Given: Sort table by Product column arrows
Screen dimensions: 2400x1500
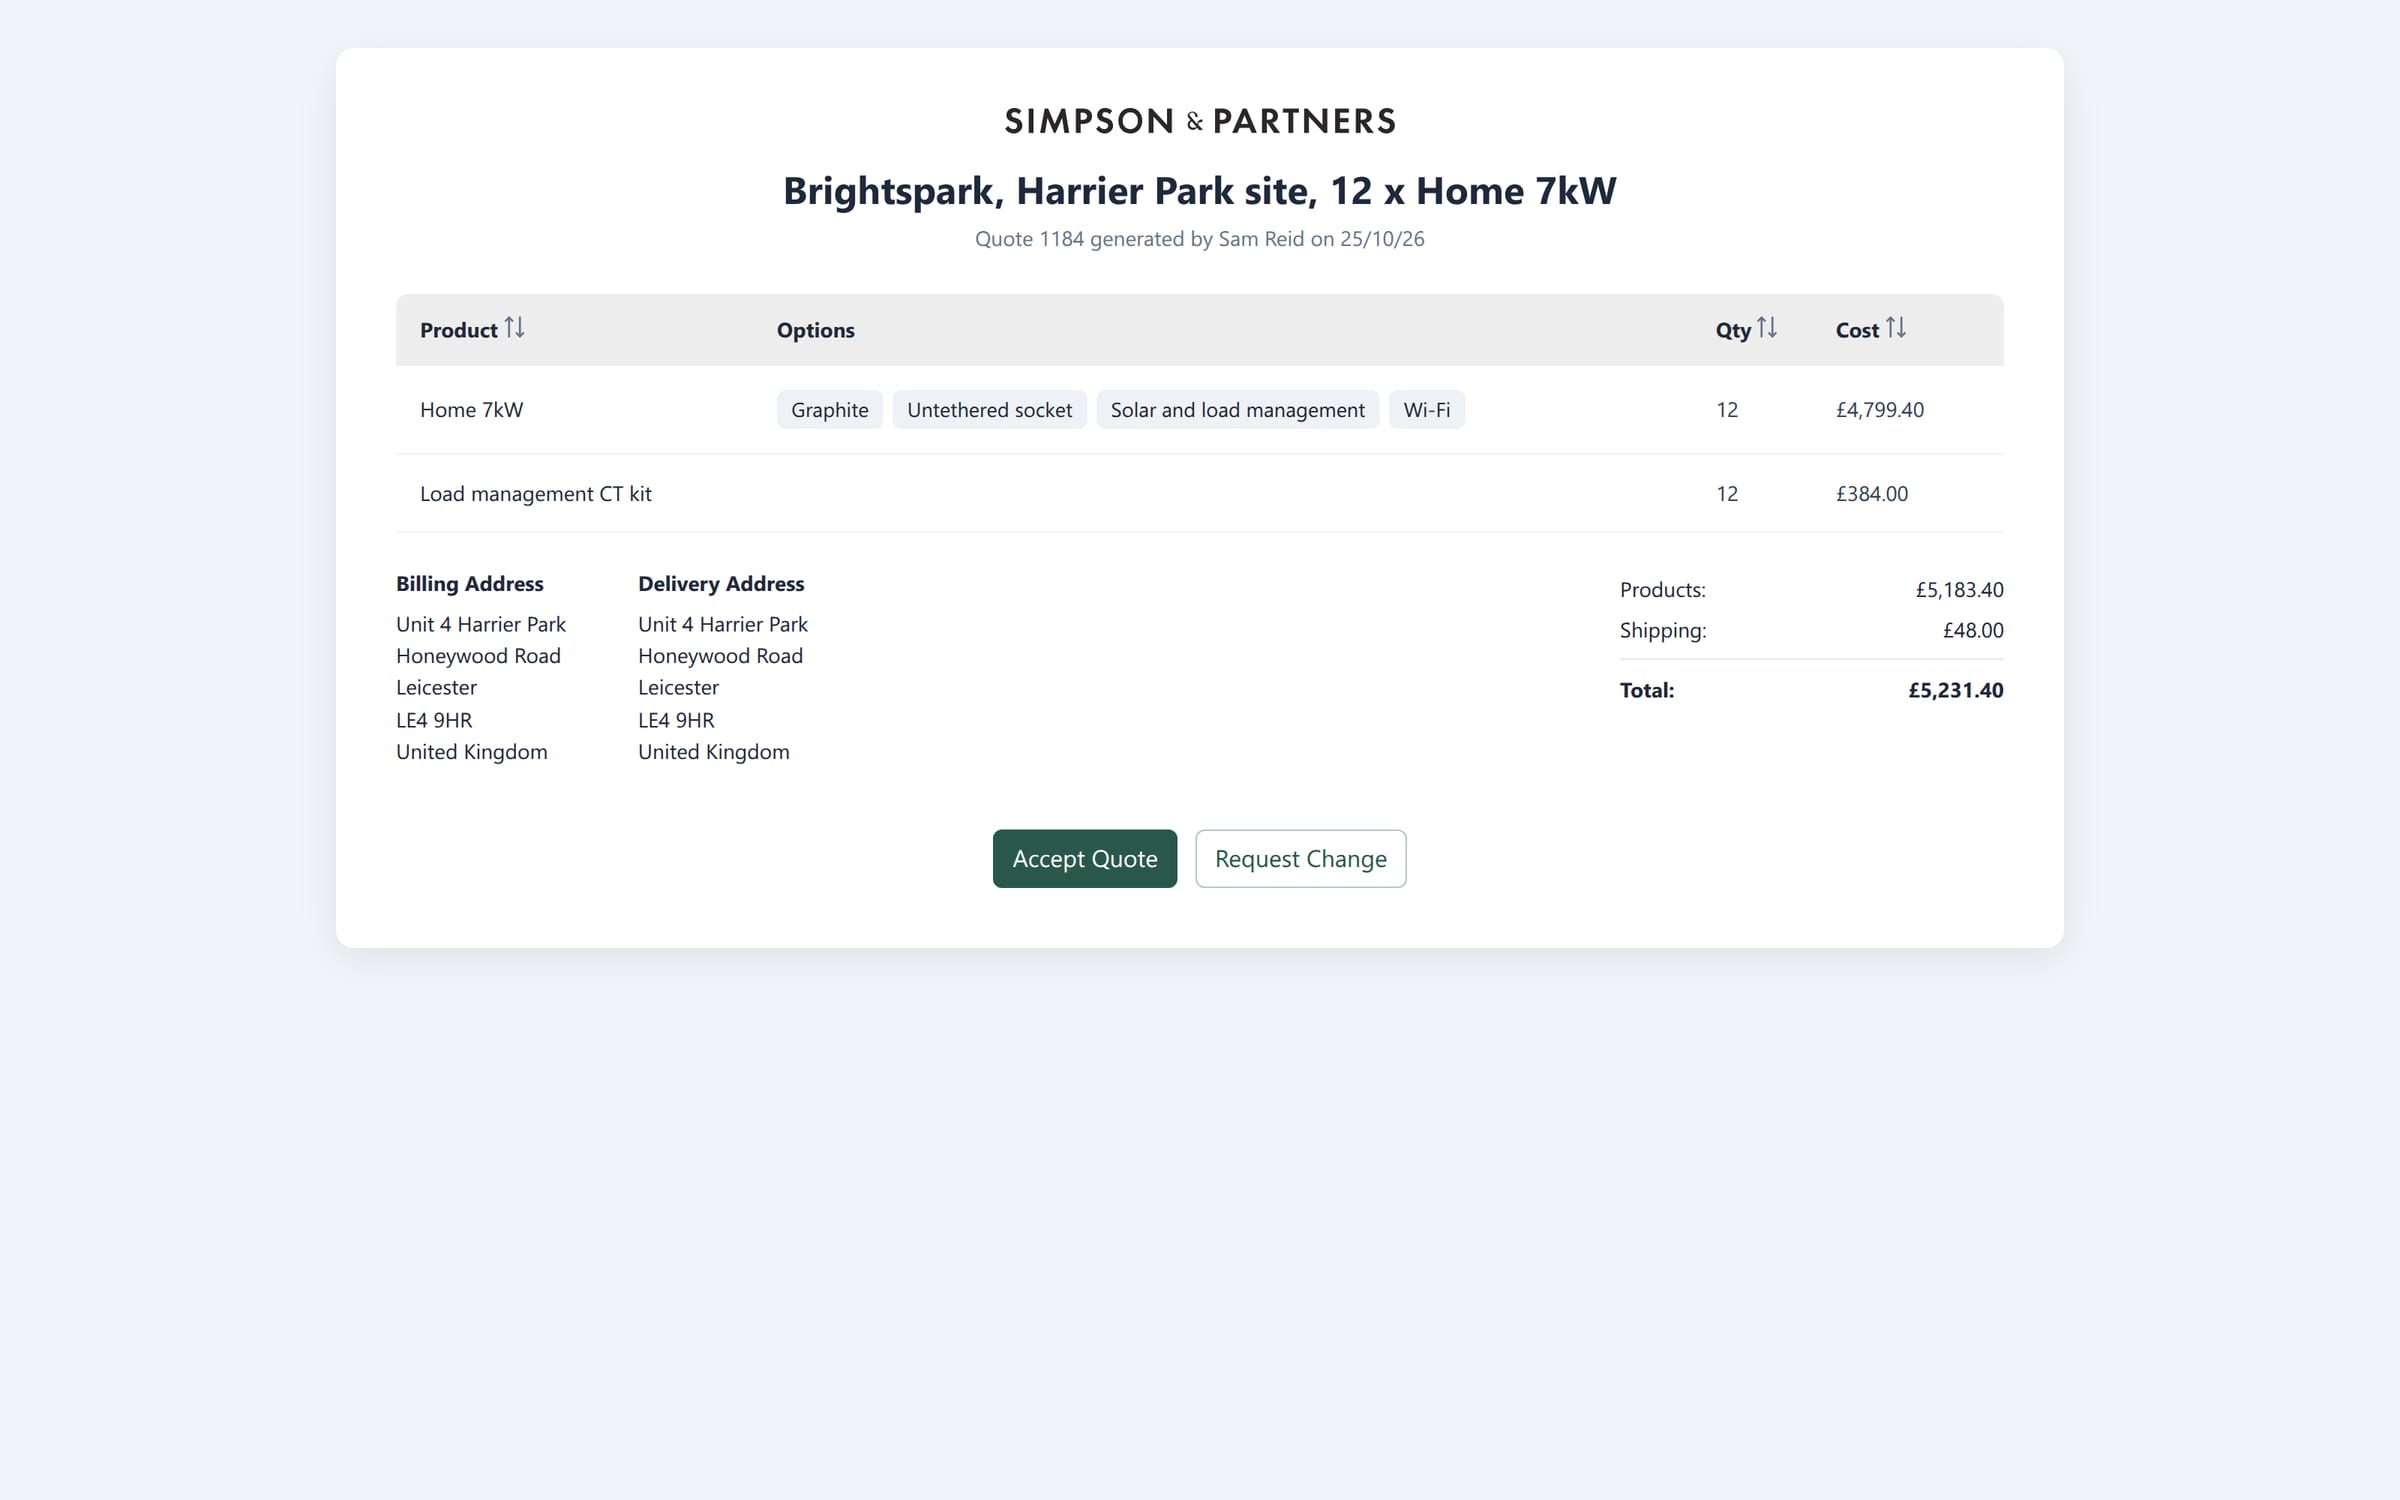Looking at the screenshot, I should (x=514, y=328).
